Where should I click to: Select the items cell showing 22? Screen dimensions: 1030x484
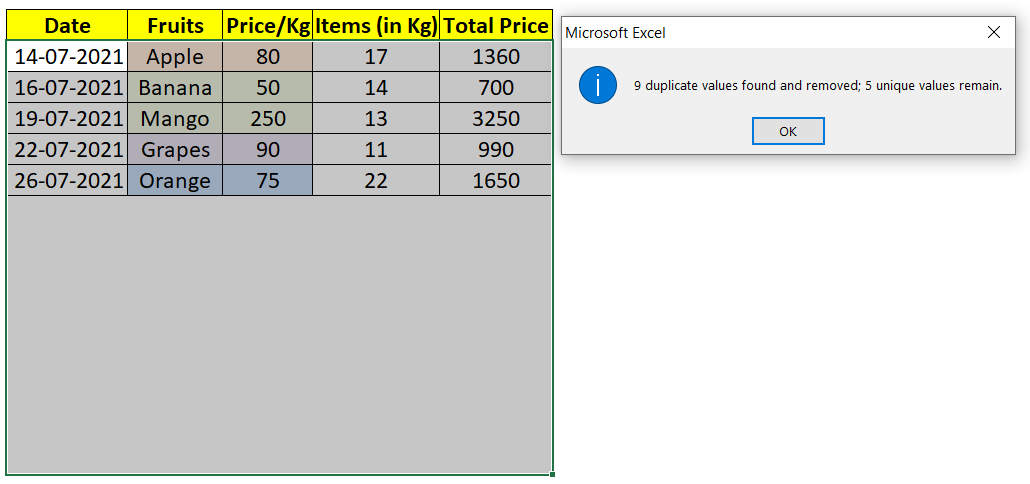click(376, 180)
